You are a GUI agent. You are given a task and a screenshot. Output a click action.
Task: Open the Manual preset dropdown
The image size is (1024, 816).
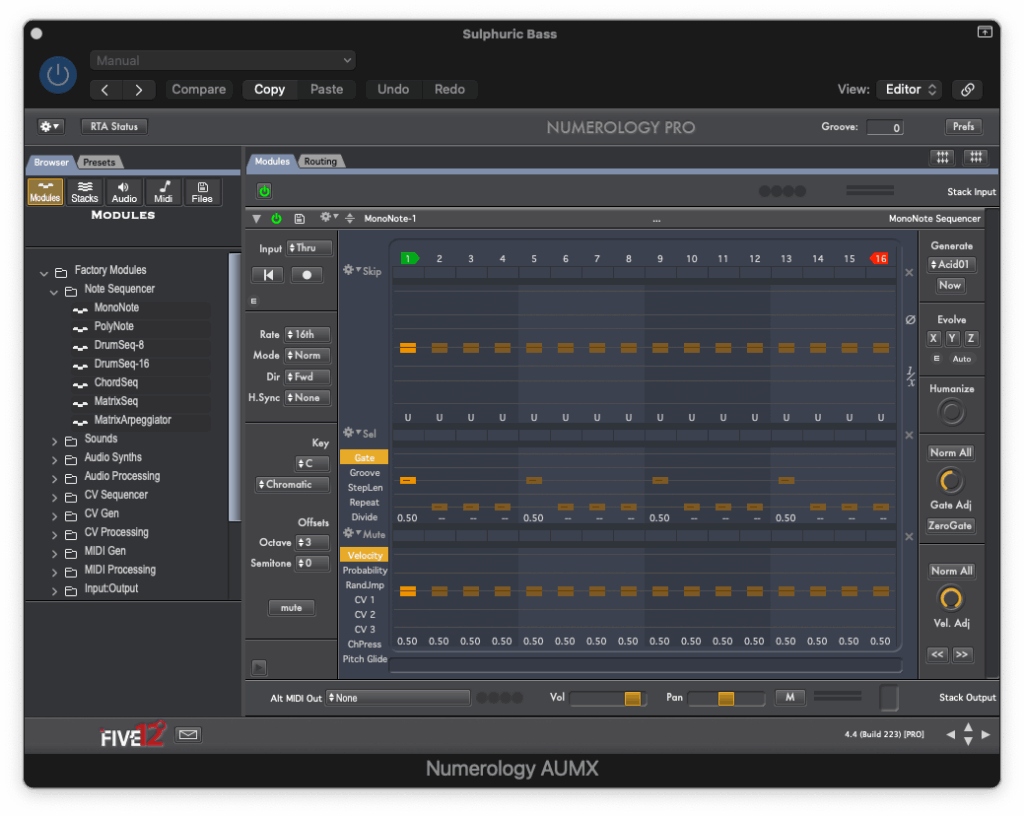coord(223,61)
